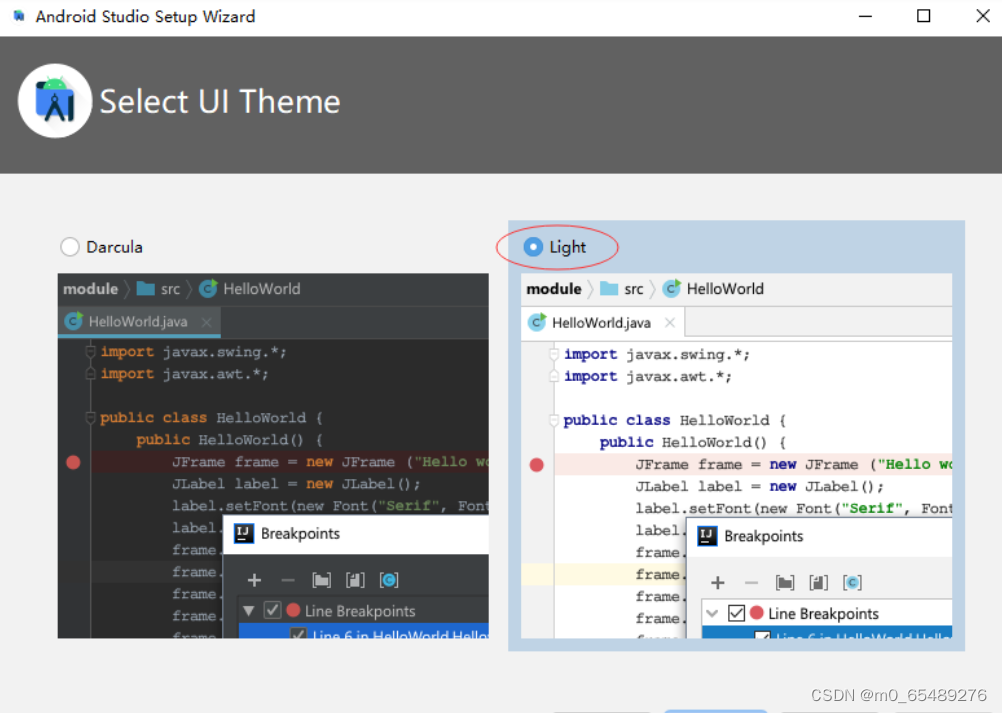Screen dimensions: 1002x713
Task: Toggle Line Breakpoints checkbox in Darcula preview
Action: click(273, 610)
